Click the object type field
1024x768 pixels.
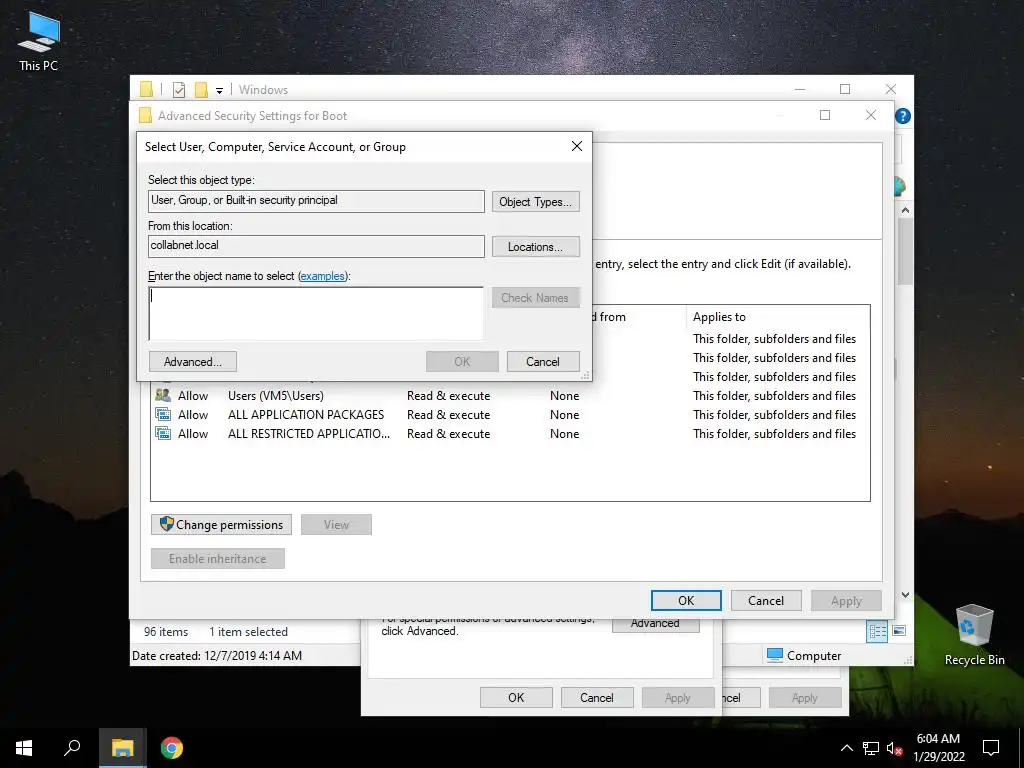point(316,201)
